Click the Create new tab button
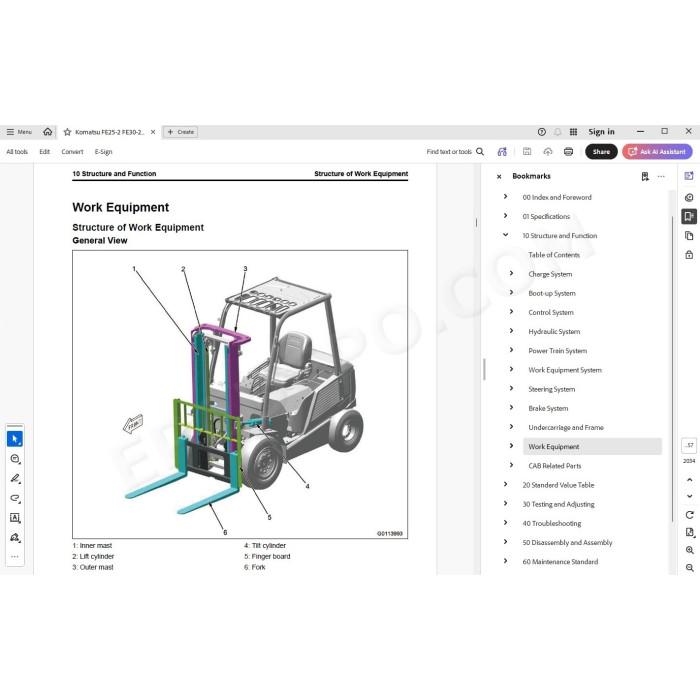Image resolution: width=700 pixels, height=700 pixels. tap(180, 132)
